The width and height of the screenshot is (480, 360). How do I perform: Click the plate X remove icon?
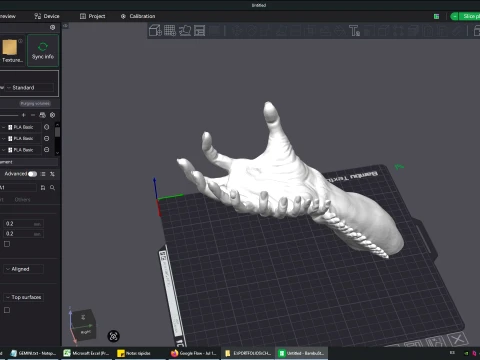click(x=458, y=339)
